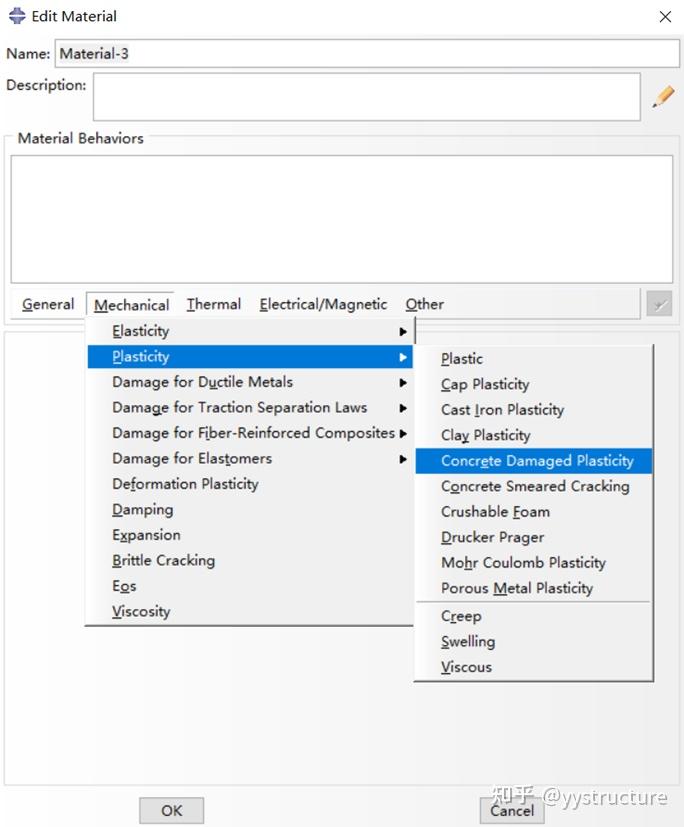
Task: Close the Edit Material dialog
Action: click(x=665, y=16)
